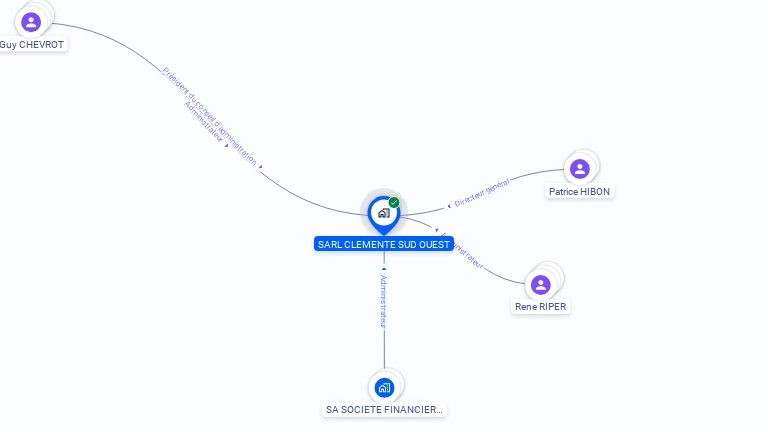Click SARL CLEMENTE SUD OUEST map pin icon

pos(384,216)
